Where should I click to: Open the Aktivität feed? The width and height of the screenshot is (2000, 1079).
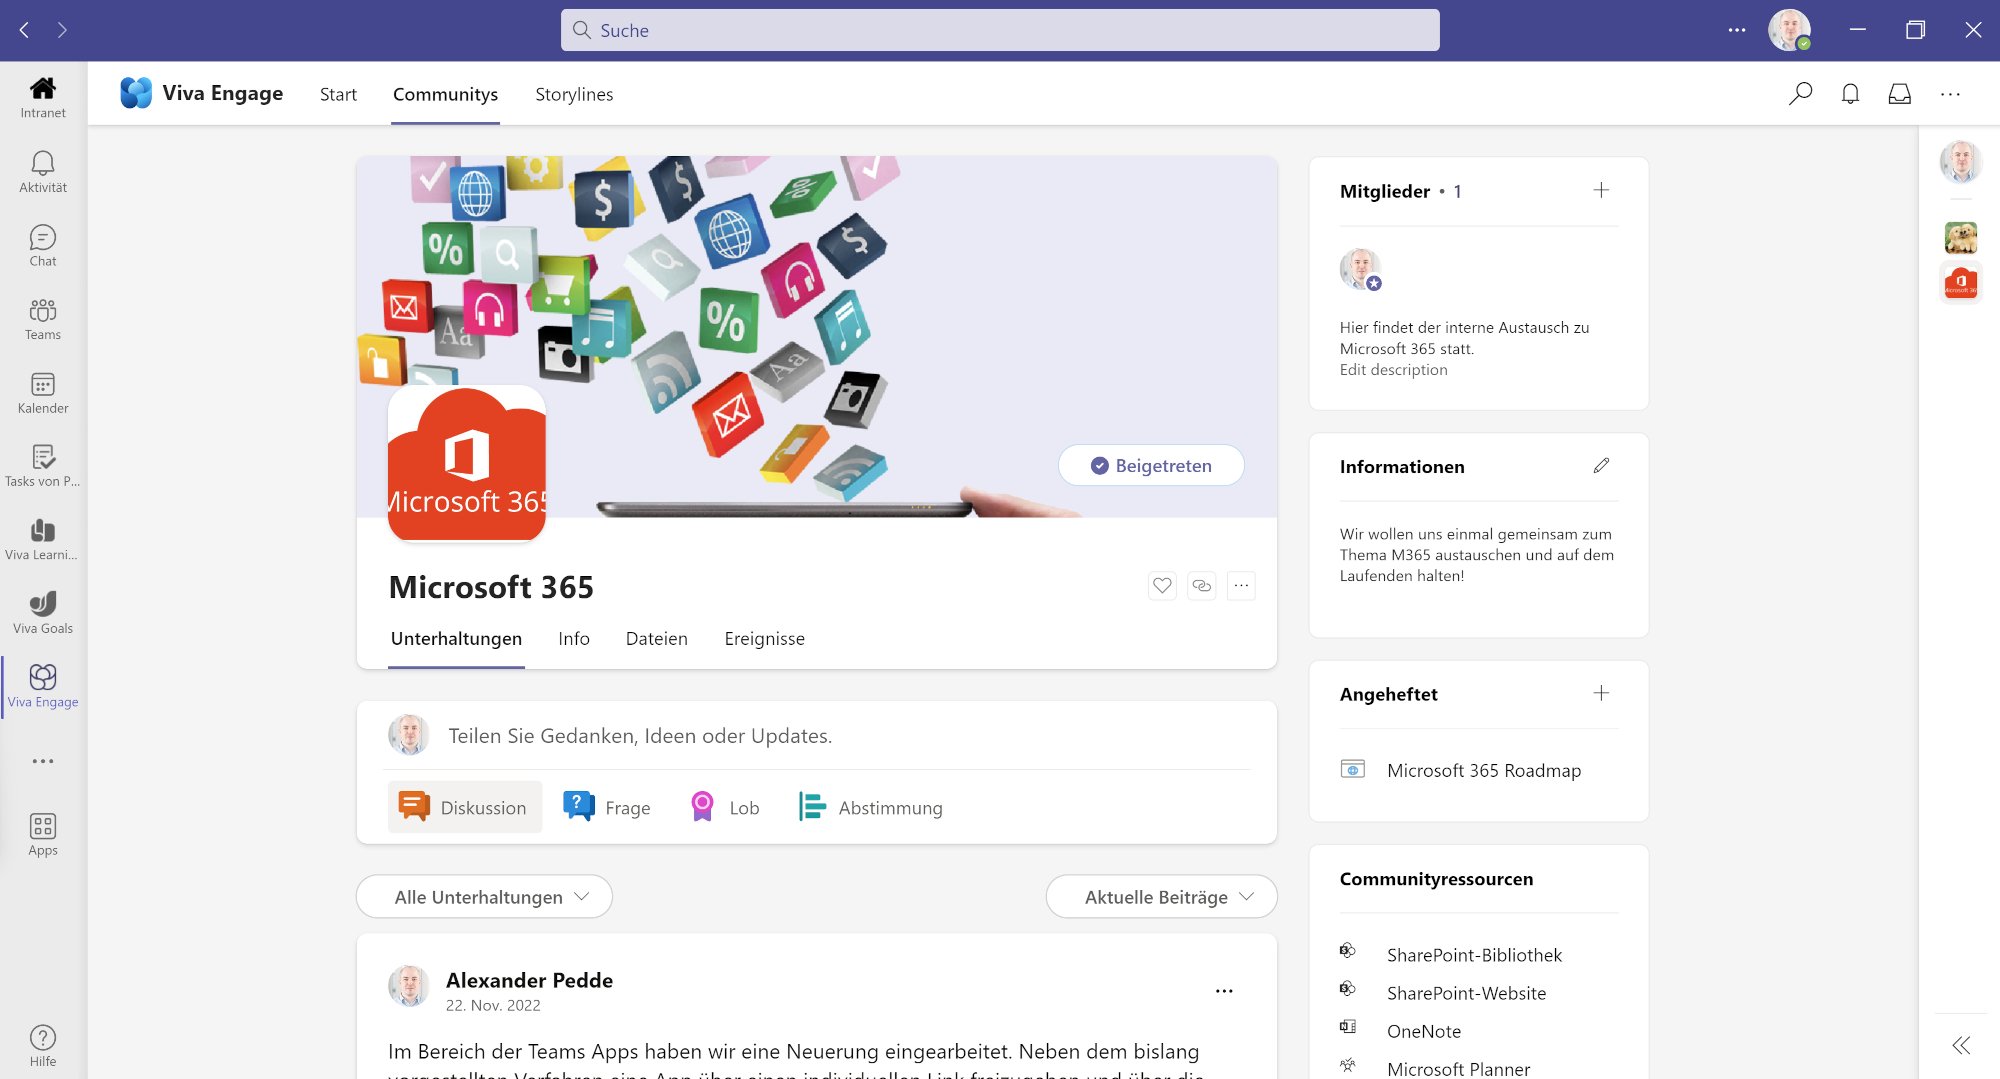click(43, 172)
